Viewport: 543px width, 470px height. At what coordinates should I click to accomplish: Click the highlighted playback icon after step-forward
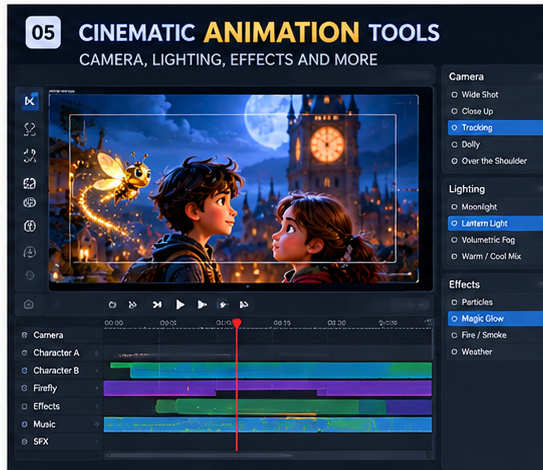coord(223,305)
